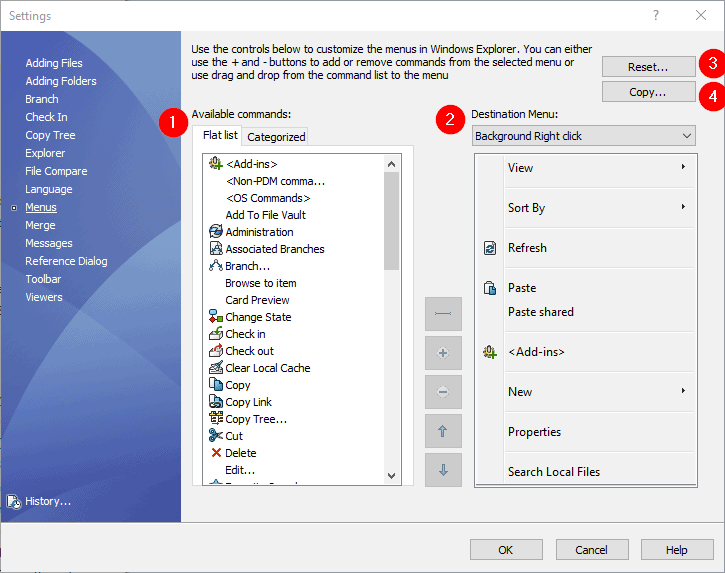This screenshot has width=725, height=573.
Task: Click the Cut scissors icon
Action: pos(216,436)
